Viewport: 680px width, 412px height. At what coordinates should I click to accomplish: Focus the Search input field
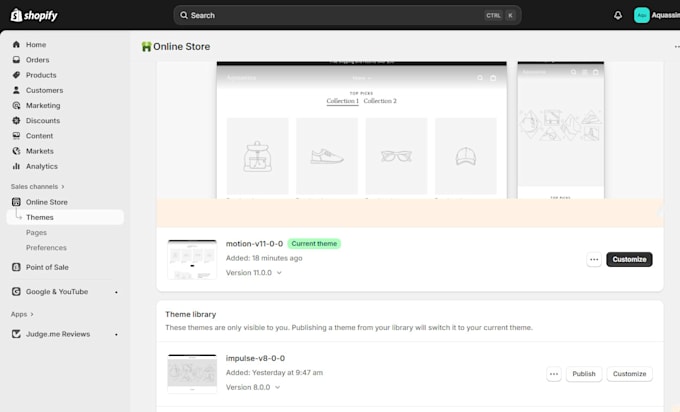tap(347, 15)
